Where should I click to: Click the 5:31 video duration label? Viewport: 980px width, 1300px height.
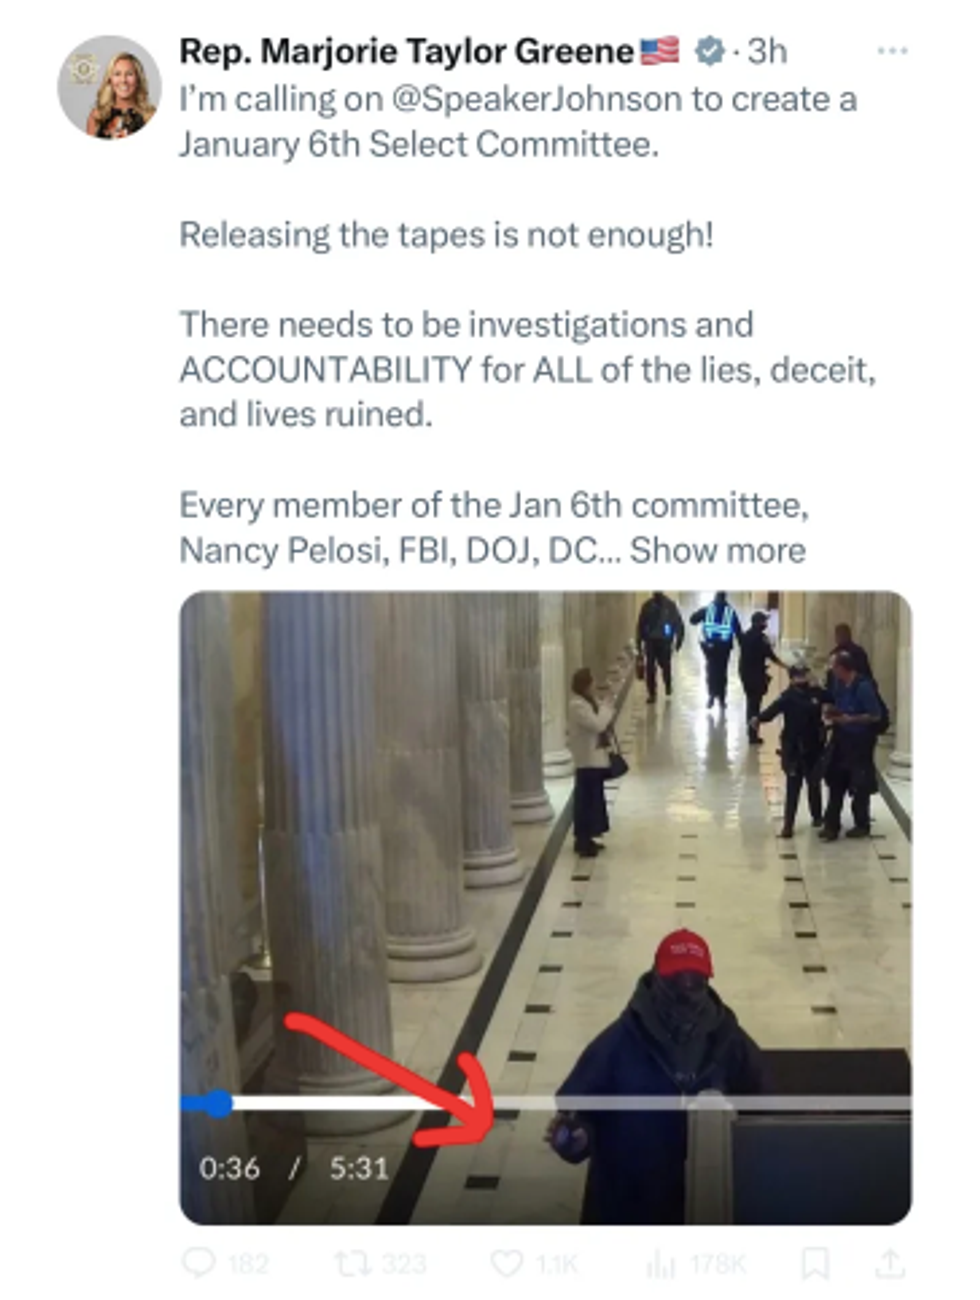[359, 1168]
